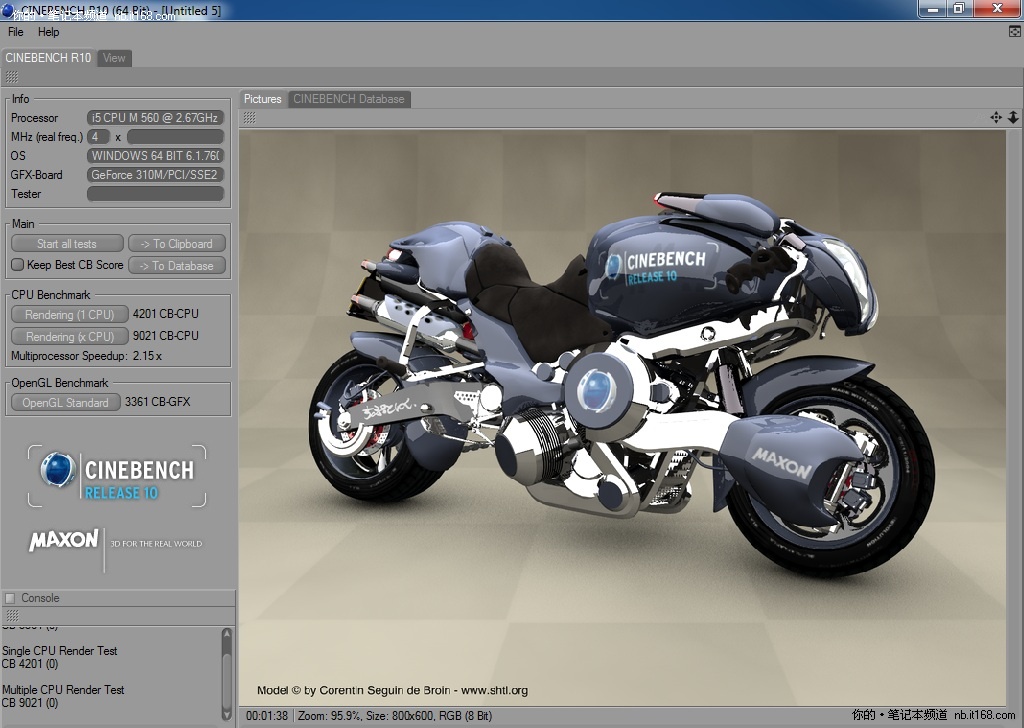Switch to the CINEBENCH Database tab
The height and width of the screenshot is (728, 1024).
[x=348, y=99]
